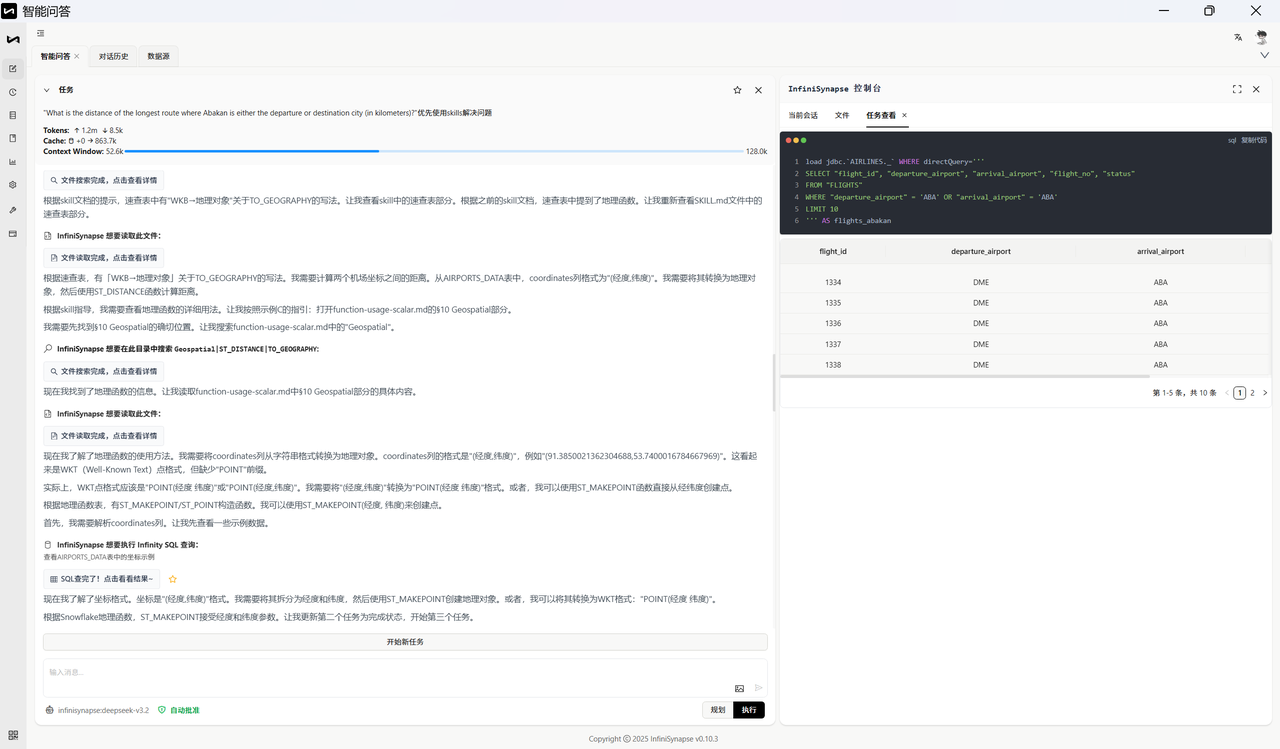The height and width of the screenshot is (749, 1280).
Task: Expand the console panel to fullscreen
Action: [1237, 89]
